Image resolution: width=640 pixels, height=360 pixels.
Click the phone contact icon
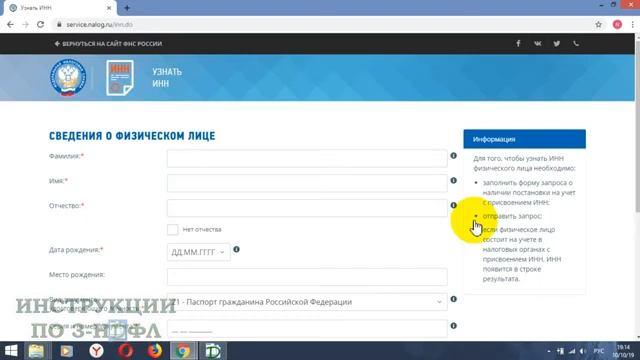tap(576, 43)
